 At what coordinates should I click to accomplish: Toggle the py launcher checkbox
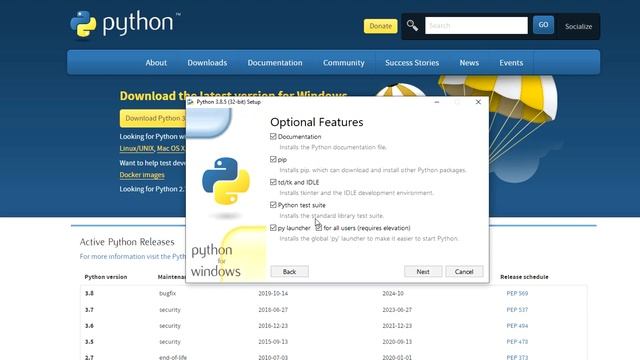tap(273, 228)
